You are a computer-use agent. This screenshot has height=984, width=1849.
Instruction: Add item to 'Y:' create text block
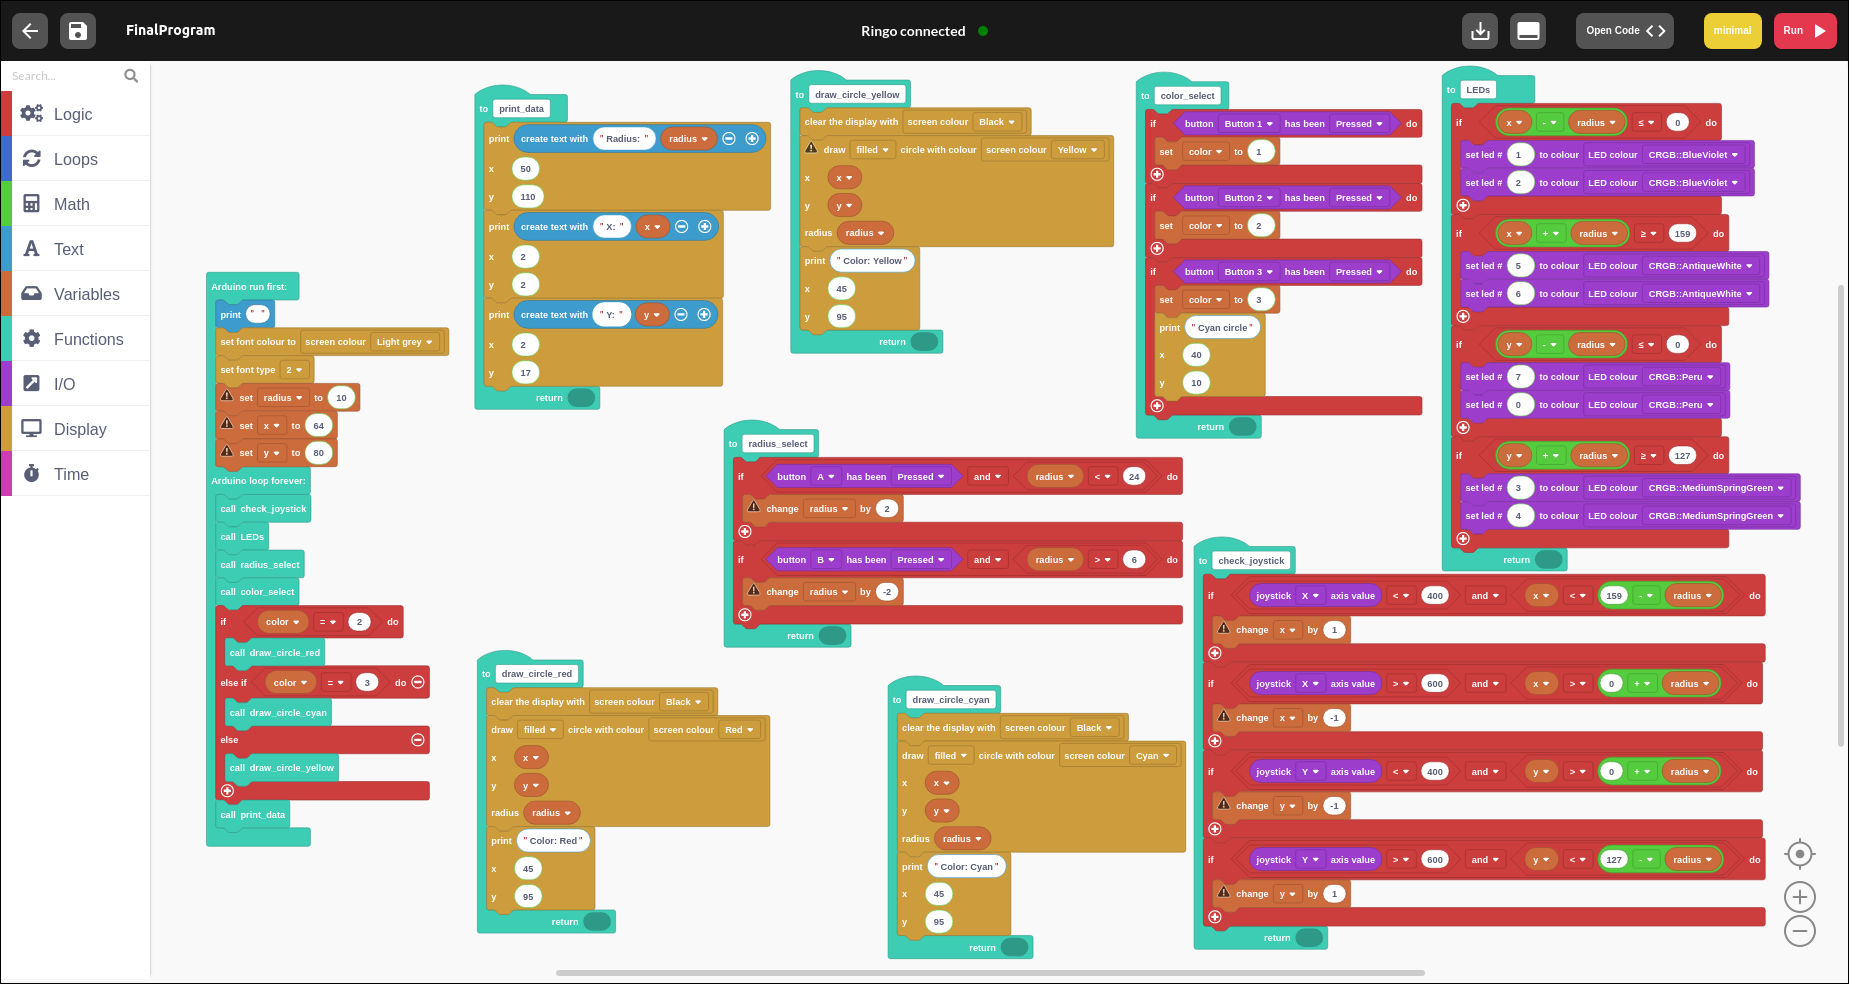[x=704, y=315]
